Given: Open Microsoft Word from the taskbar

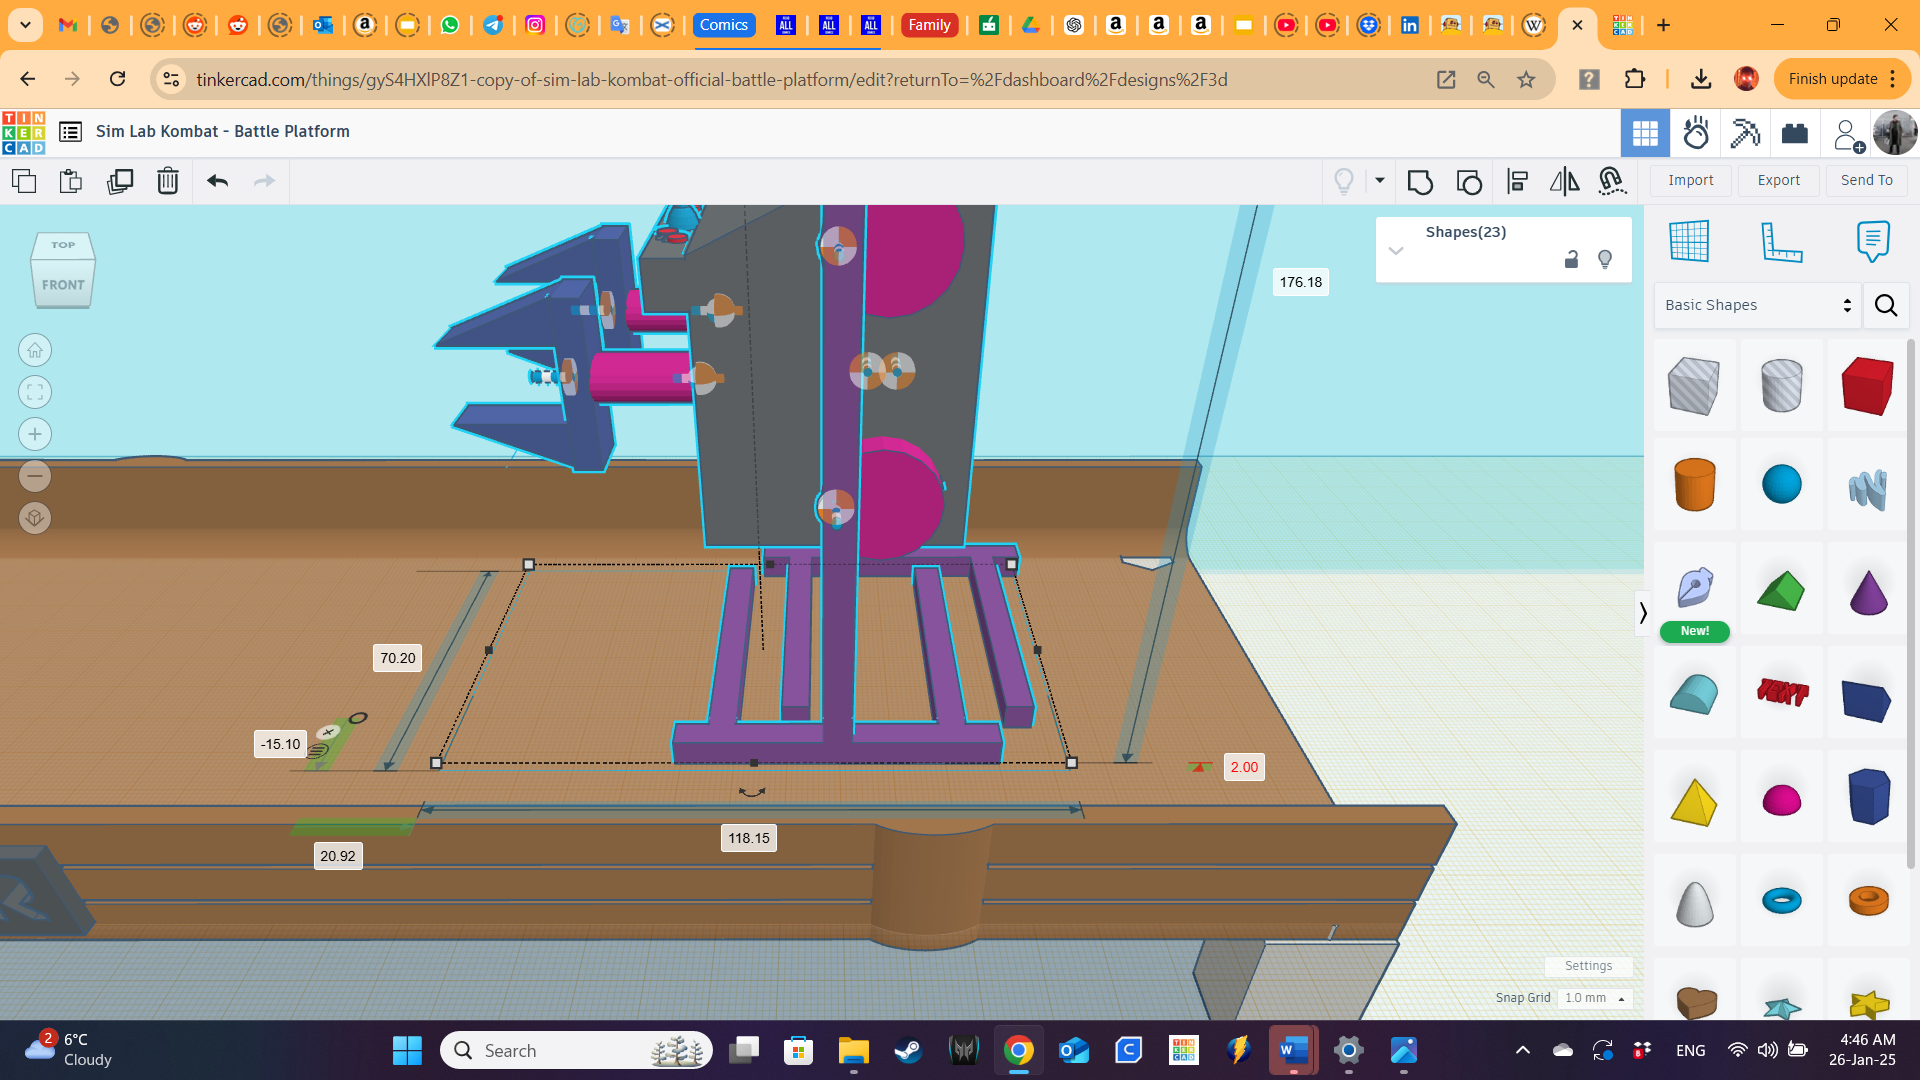Looking at the screenshot, I should point(1292,1050).
